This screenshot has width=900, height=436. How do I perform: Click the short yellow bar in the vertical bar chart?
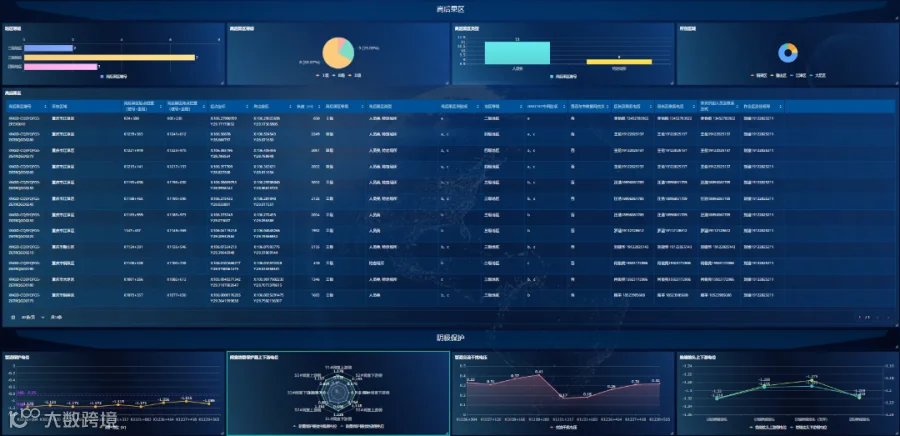click(x=619, y=61)
